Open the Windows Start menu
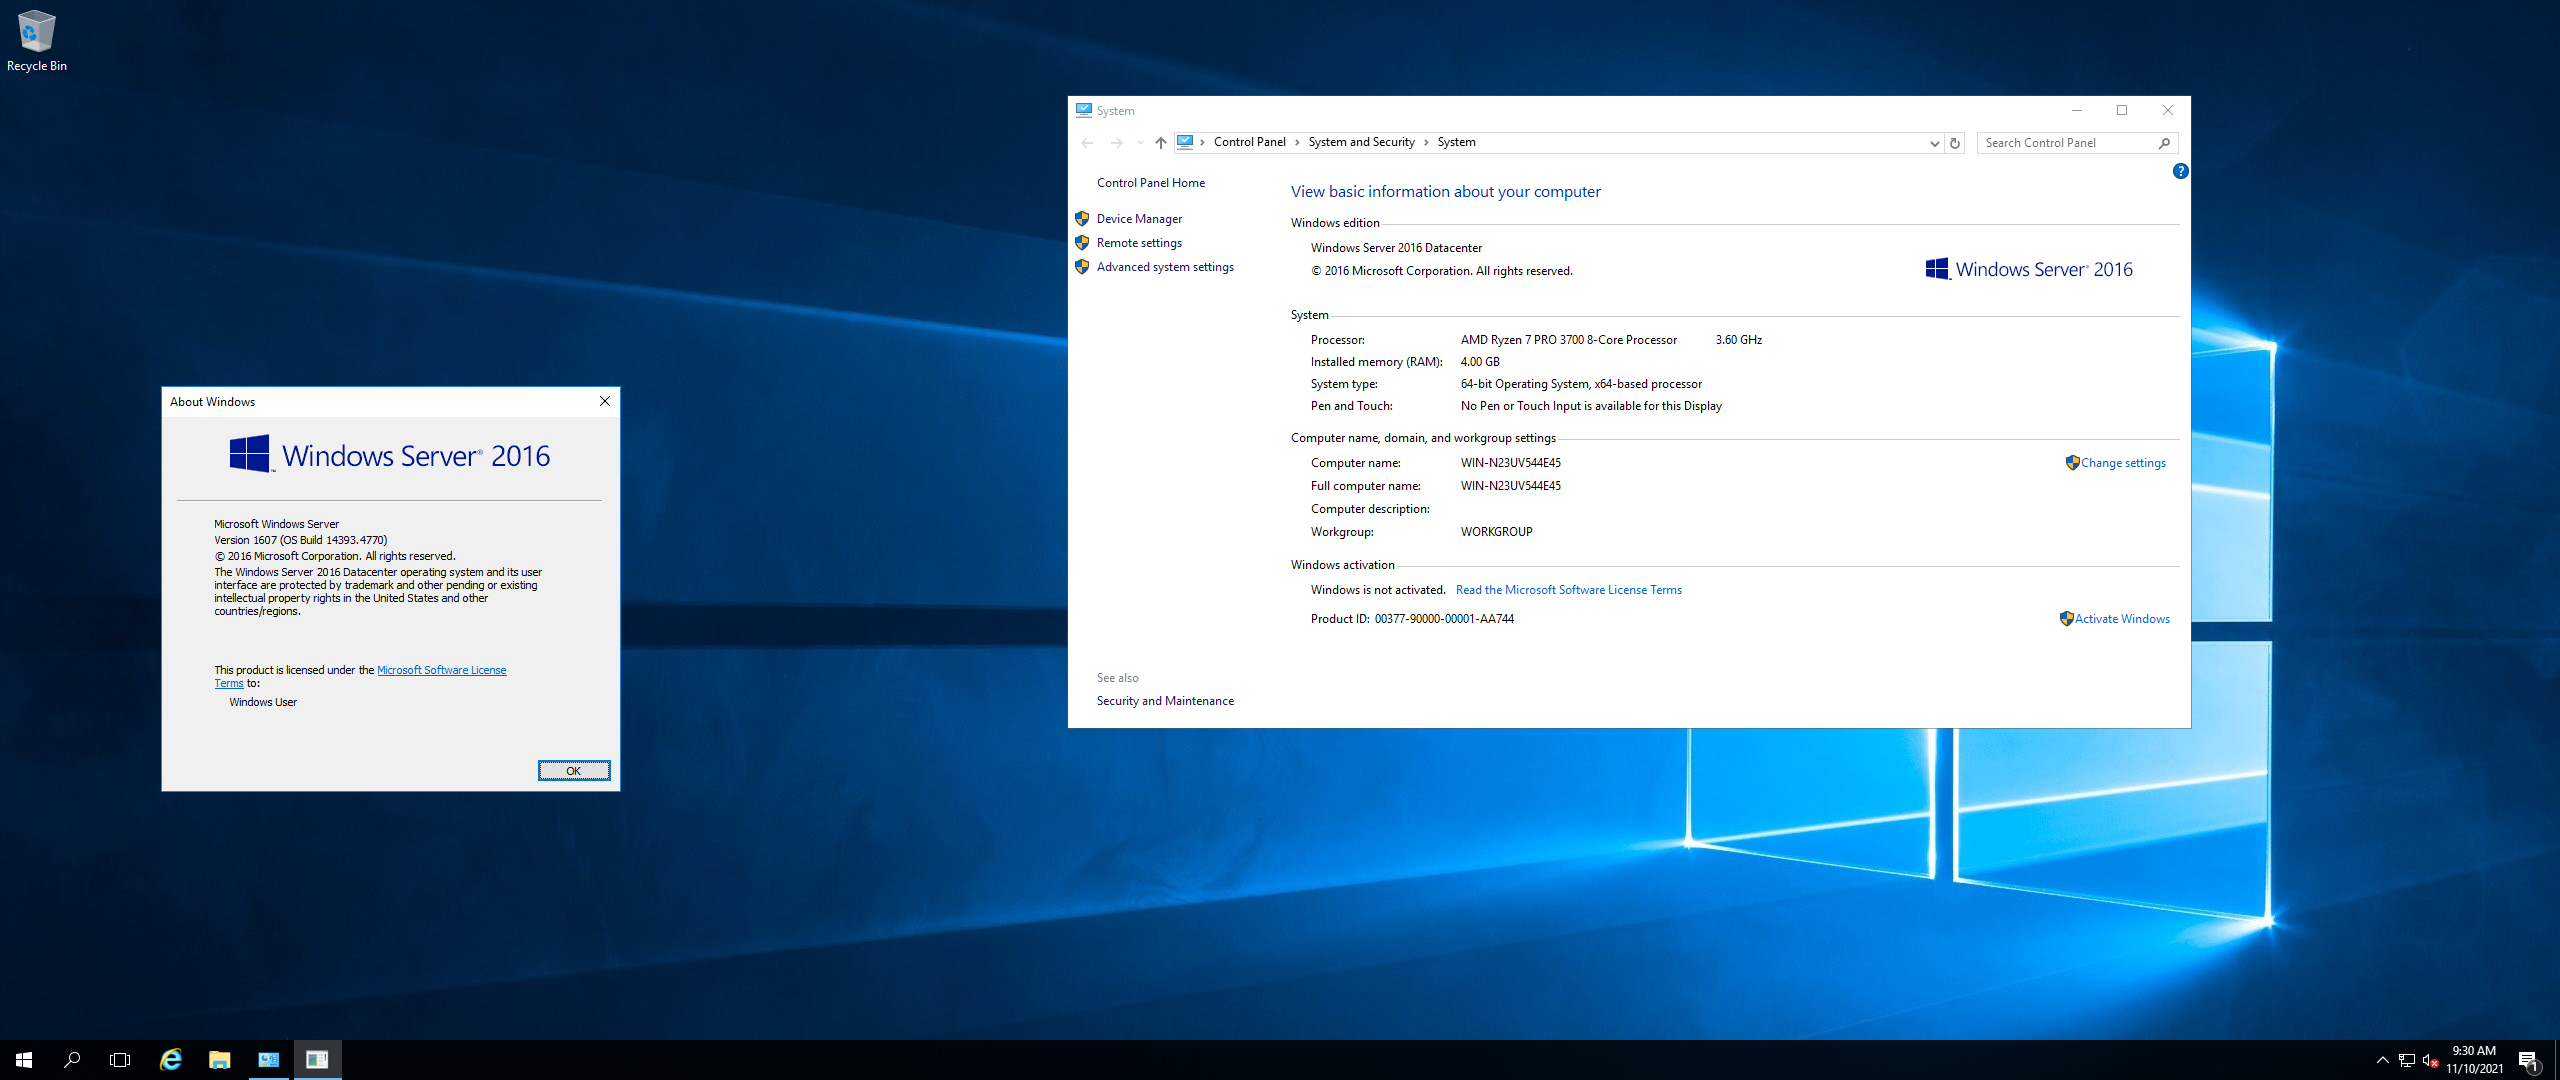 pyautogui.click(x=24, y=1060)
